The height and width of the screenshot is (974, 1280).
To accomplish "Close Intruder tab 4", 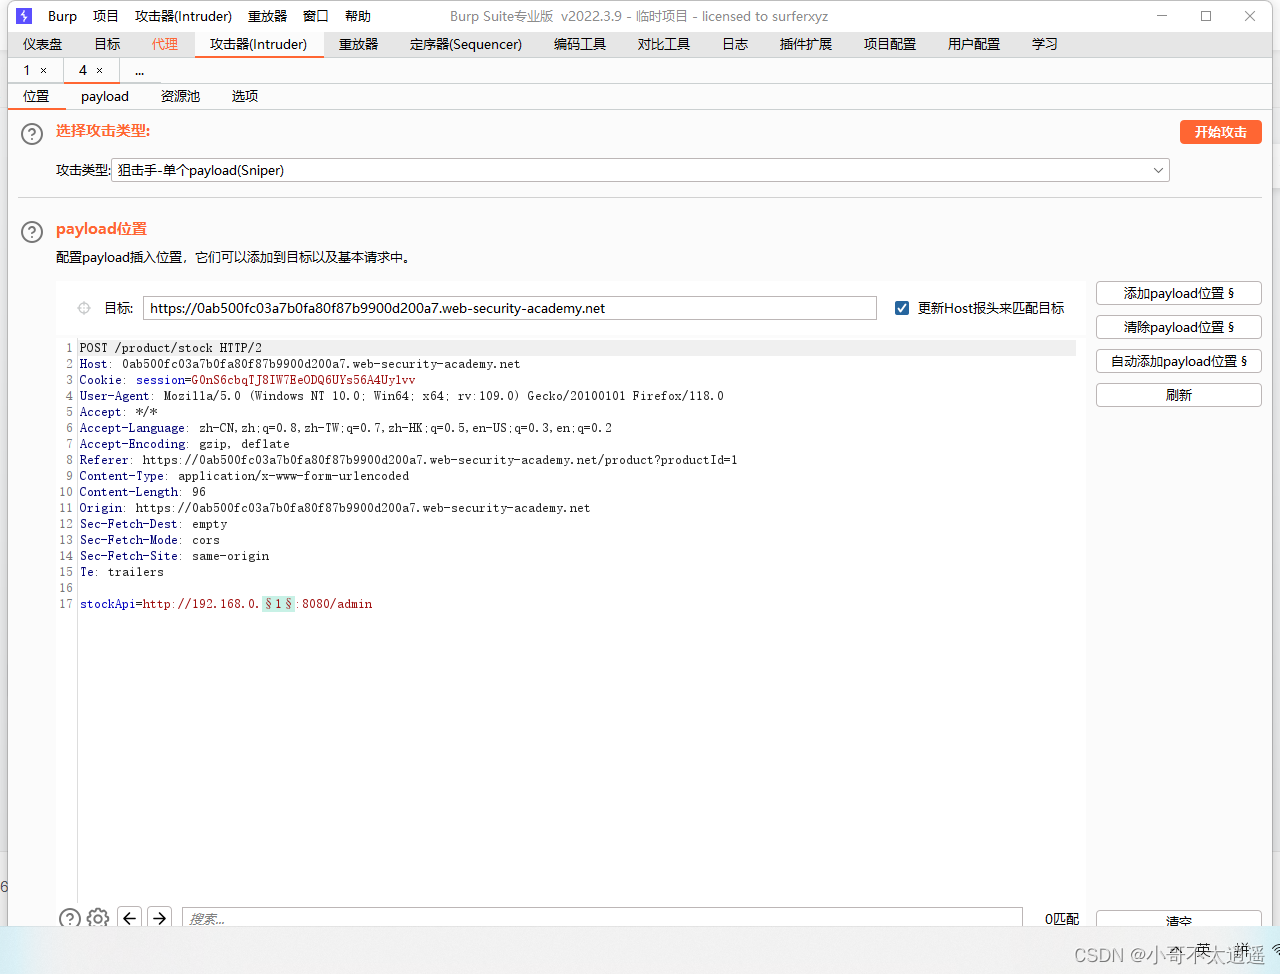I will click(x=99, y=70).
